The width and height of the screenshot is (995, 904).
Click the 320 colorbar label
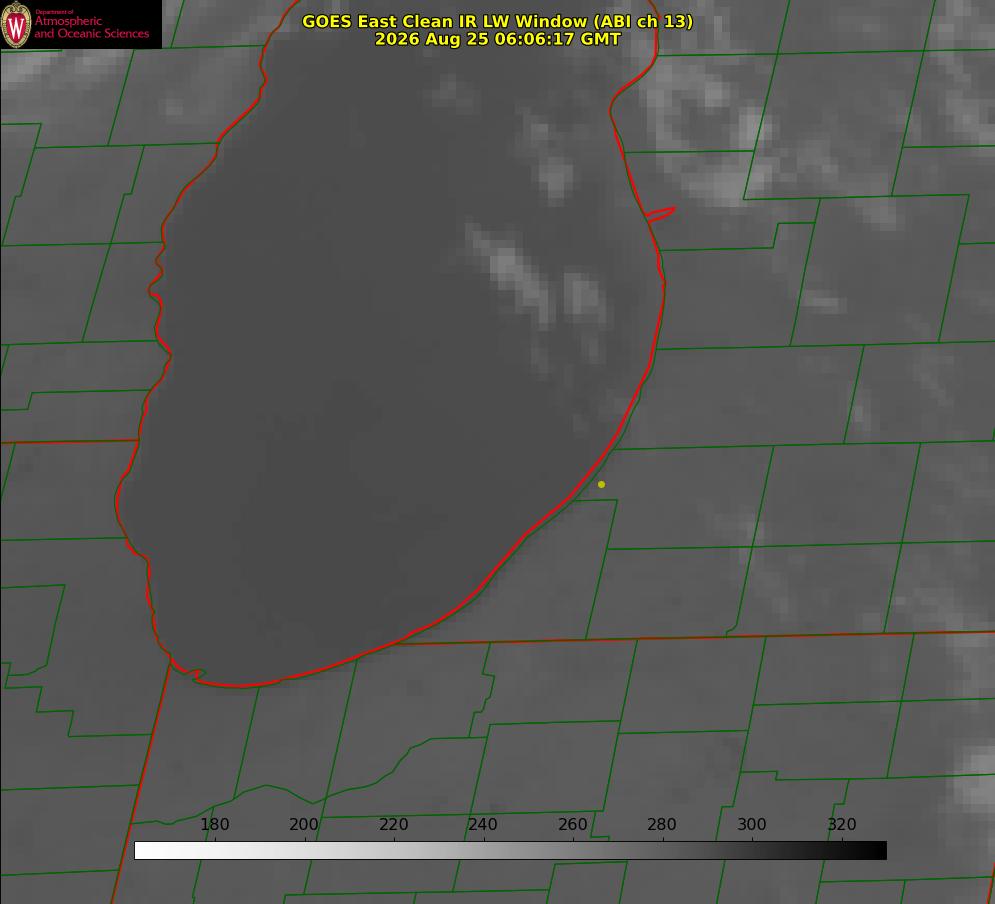point(842,824)
